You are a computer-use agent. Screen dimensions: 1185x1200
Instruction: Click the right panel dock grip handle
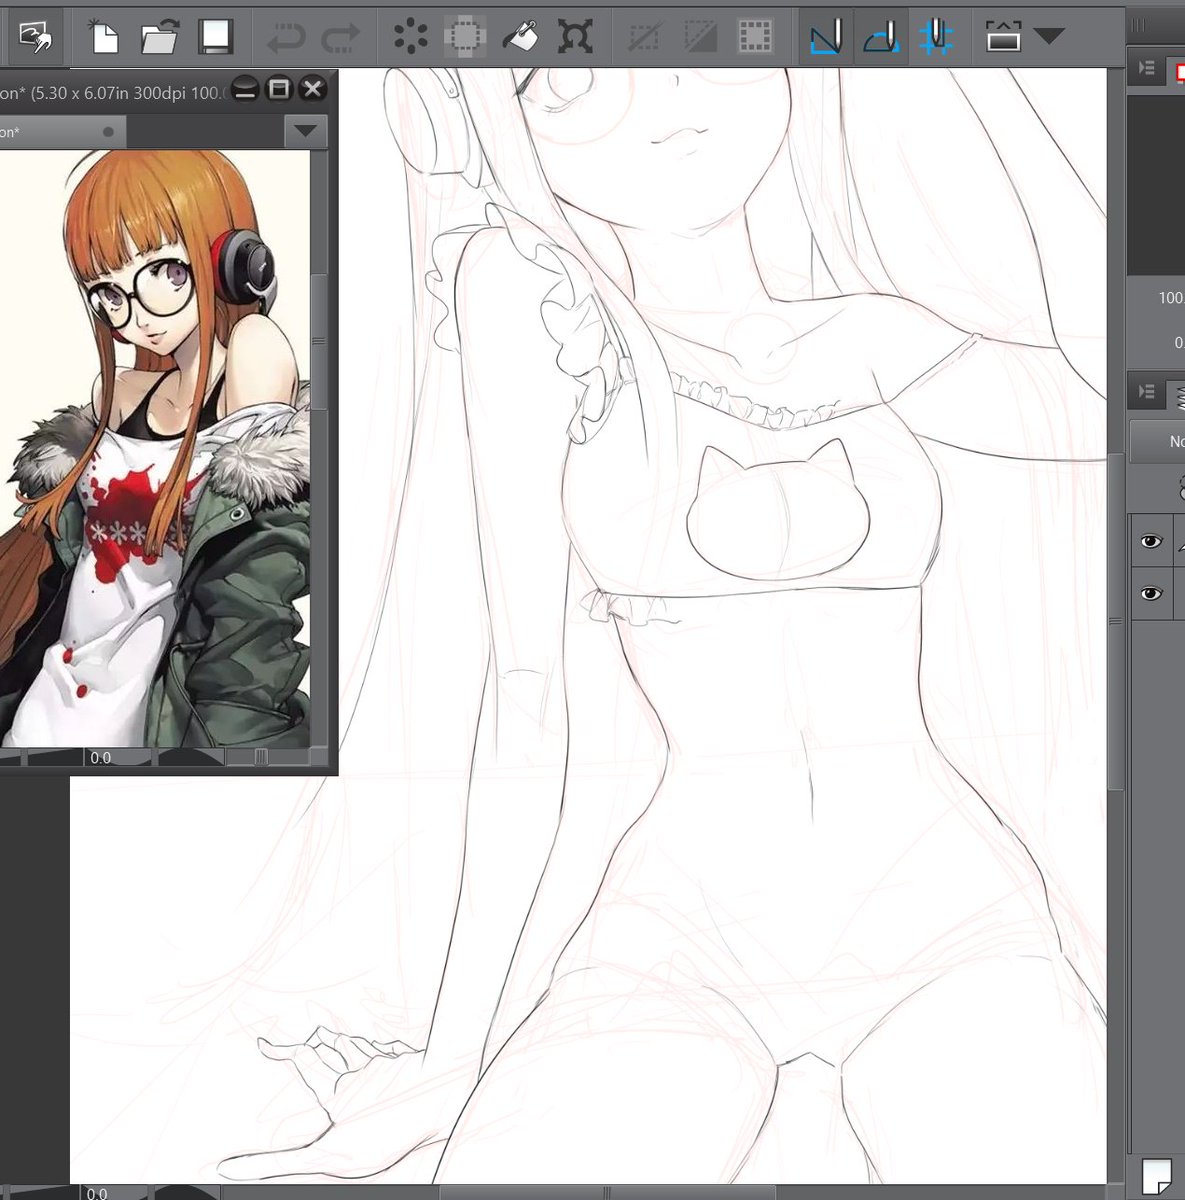1137,27
